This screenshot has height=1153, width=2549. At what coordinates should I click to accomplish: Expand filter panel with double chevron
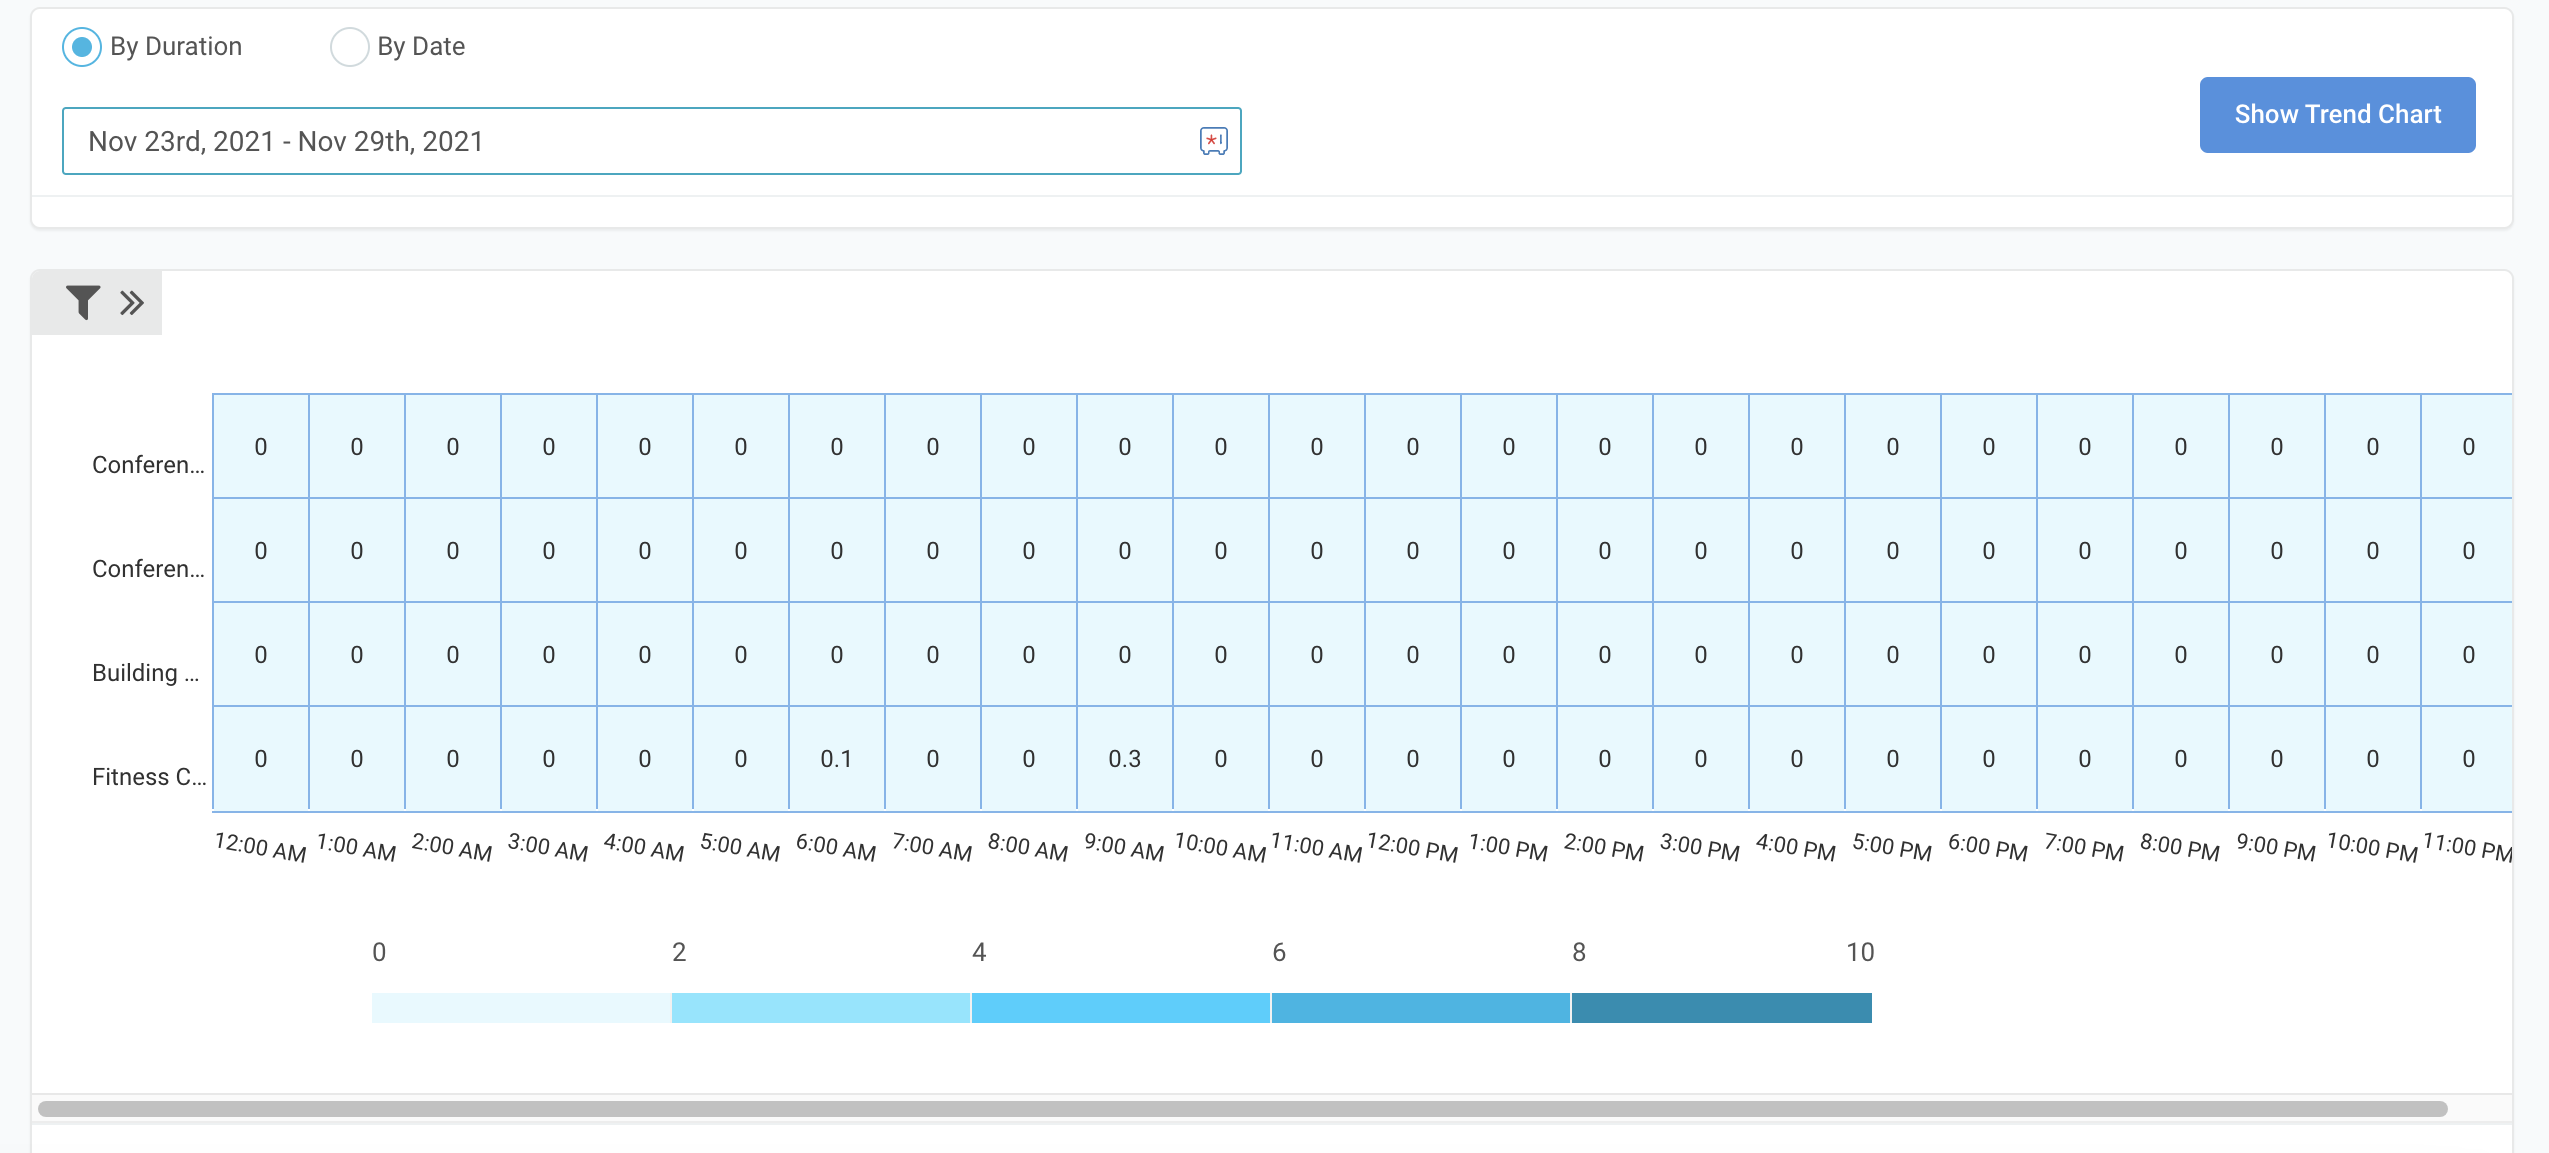132,303
